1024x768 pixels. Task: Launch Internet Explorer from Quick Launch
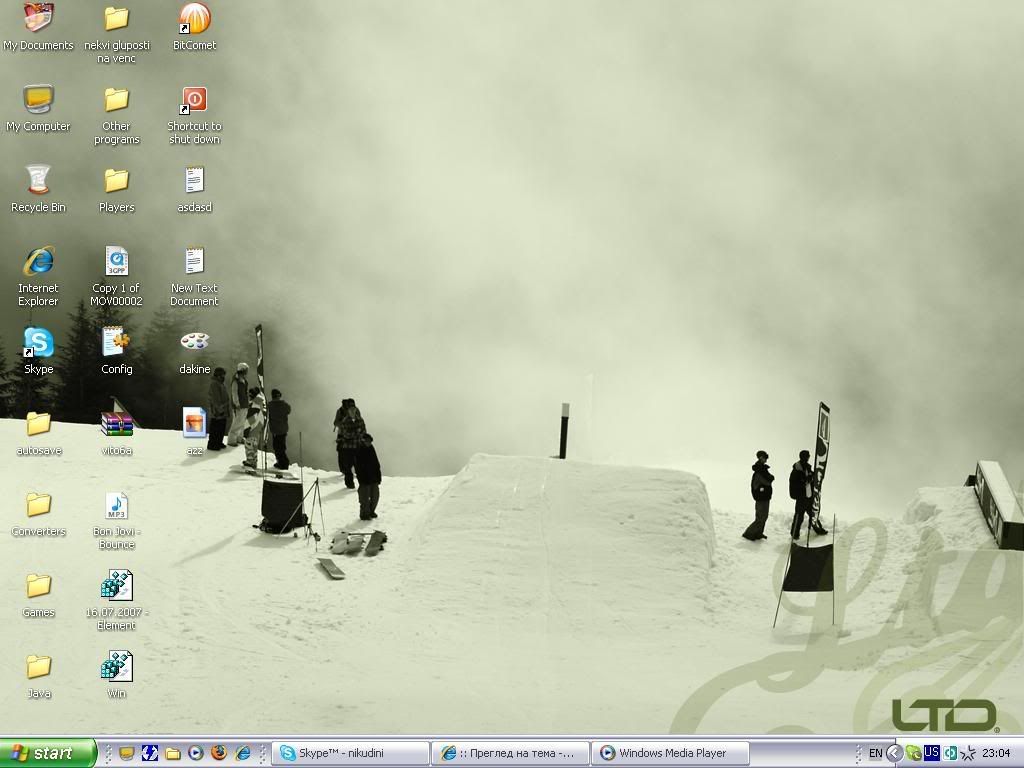(242, 753)
